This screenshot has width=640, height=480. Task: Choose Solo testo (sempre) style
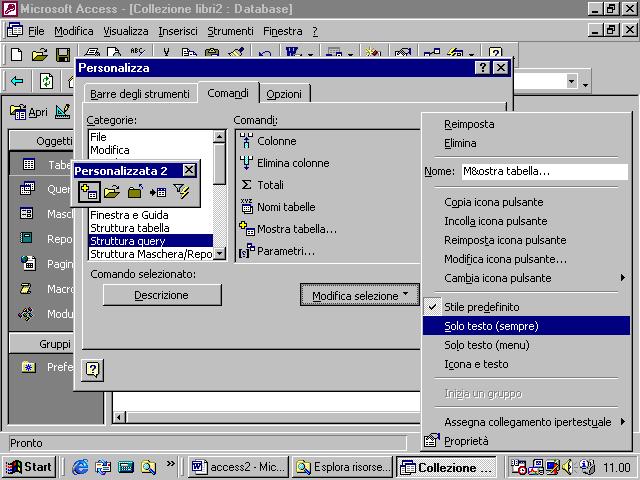point(526,326)
